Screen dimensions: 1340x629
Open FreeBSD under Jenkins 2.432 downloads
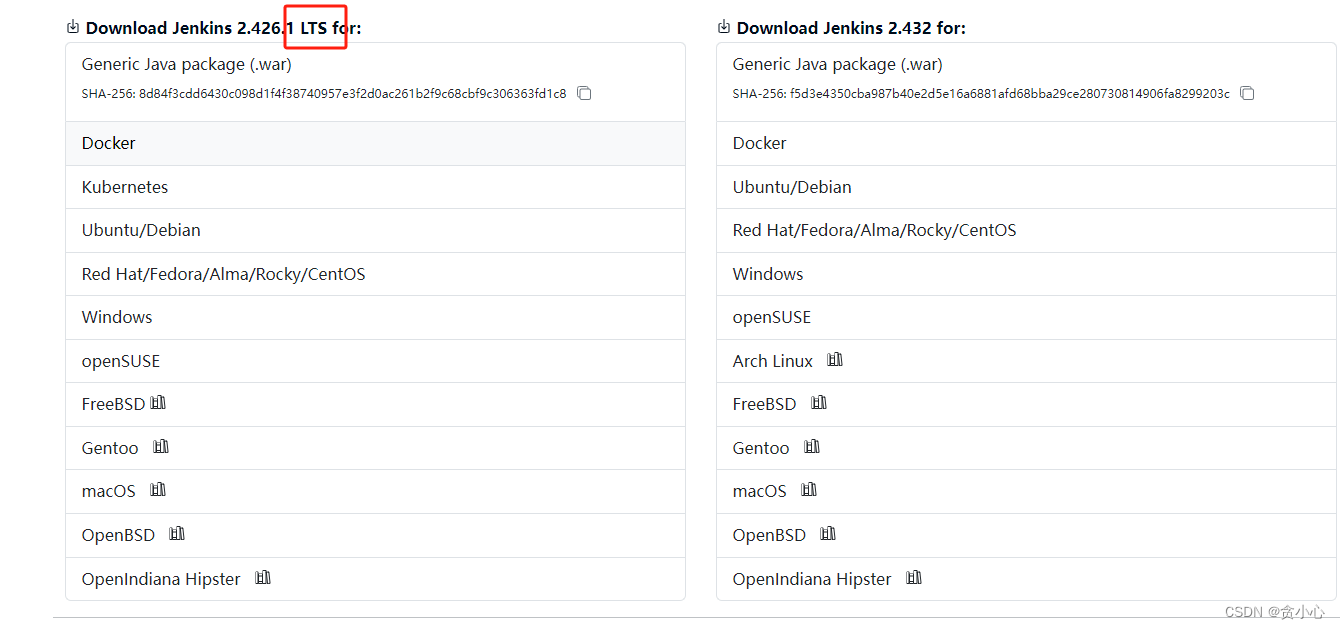tap(1026, 404)
